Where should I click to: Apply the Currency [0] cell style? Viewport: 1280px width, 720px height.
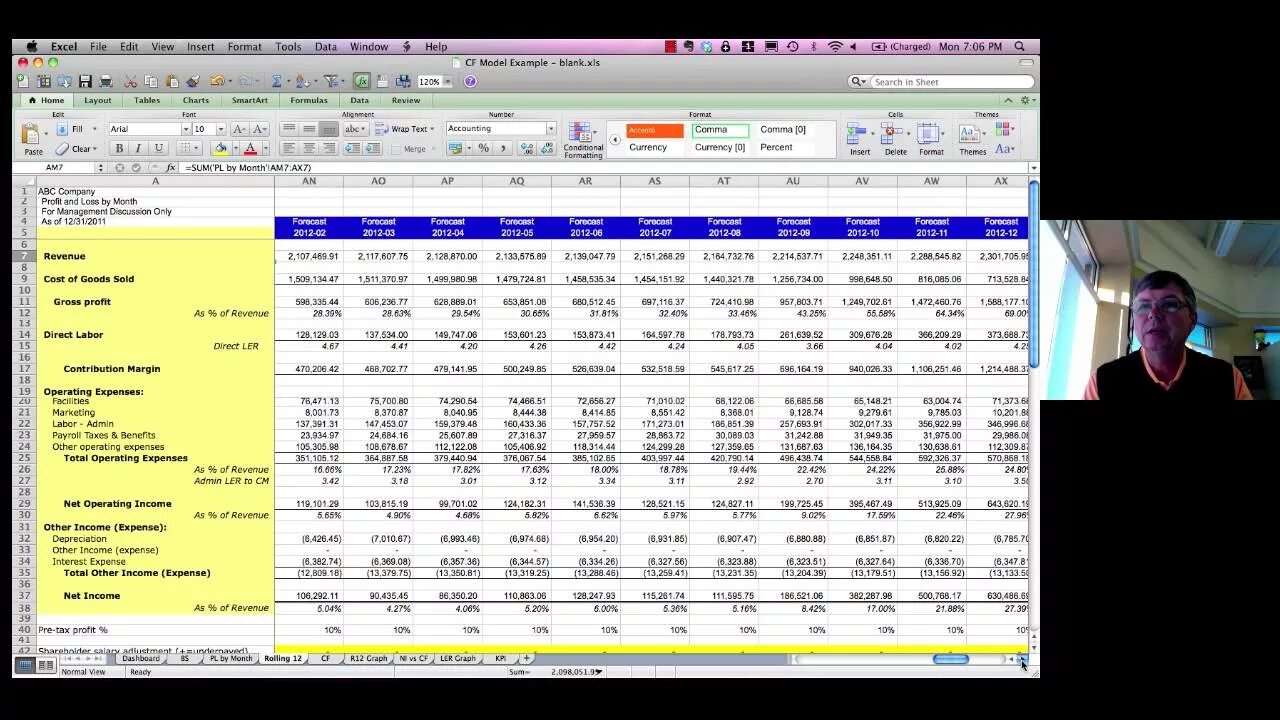click(719, 148)
